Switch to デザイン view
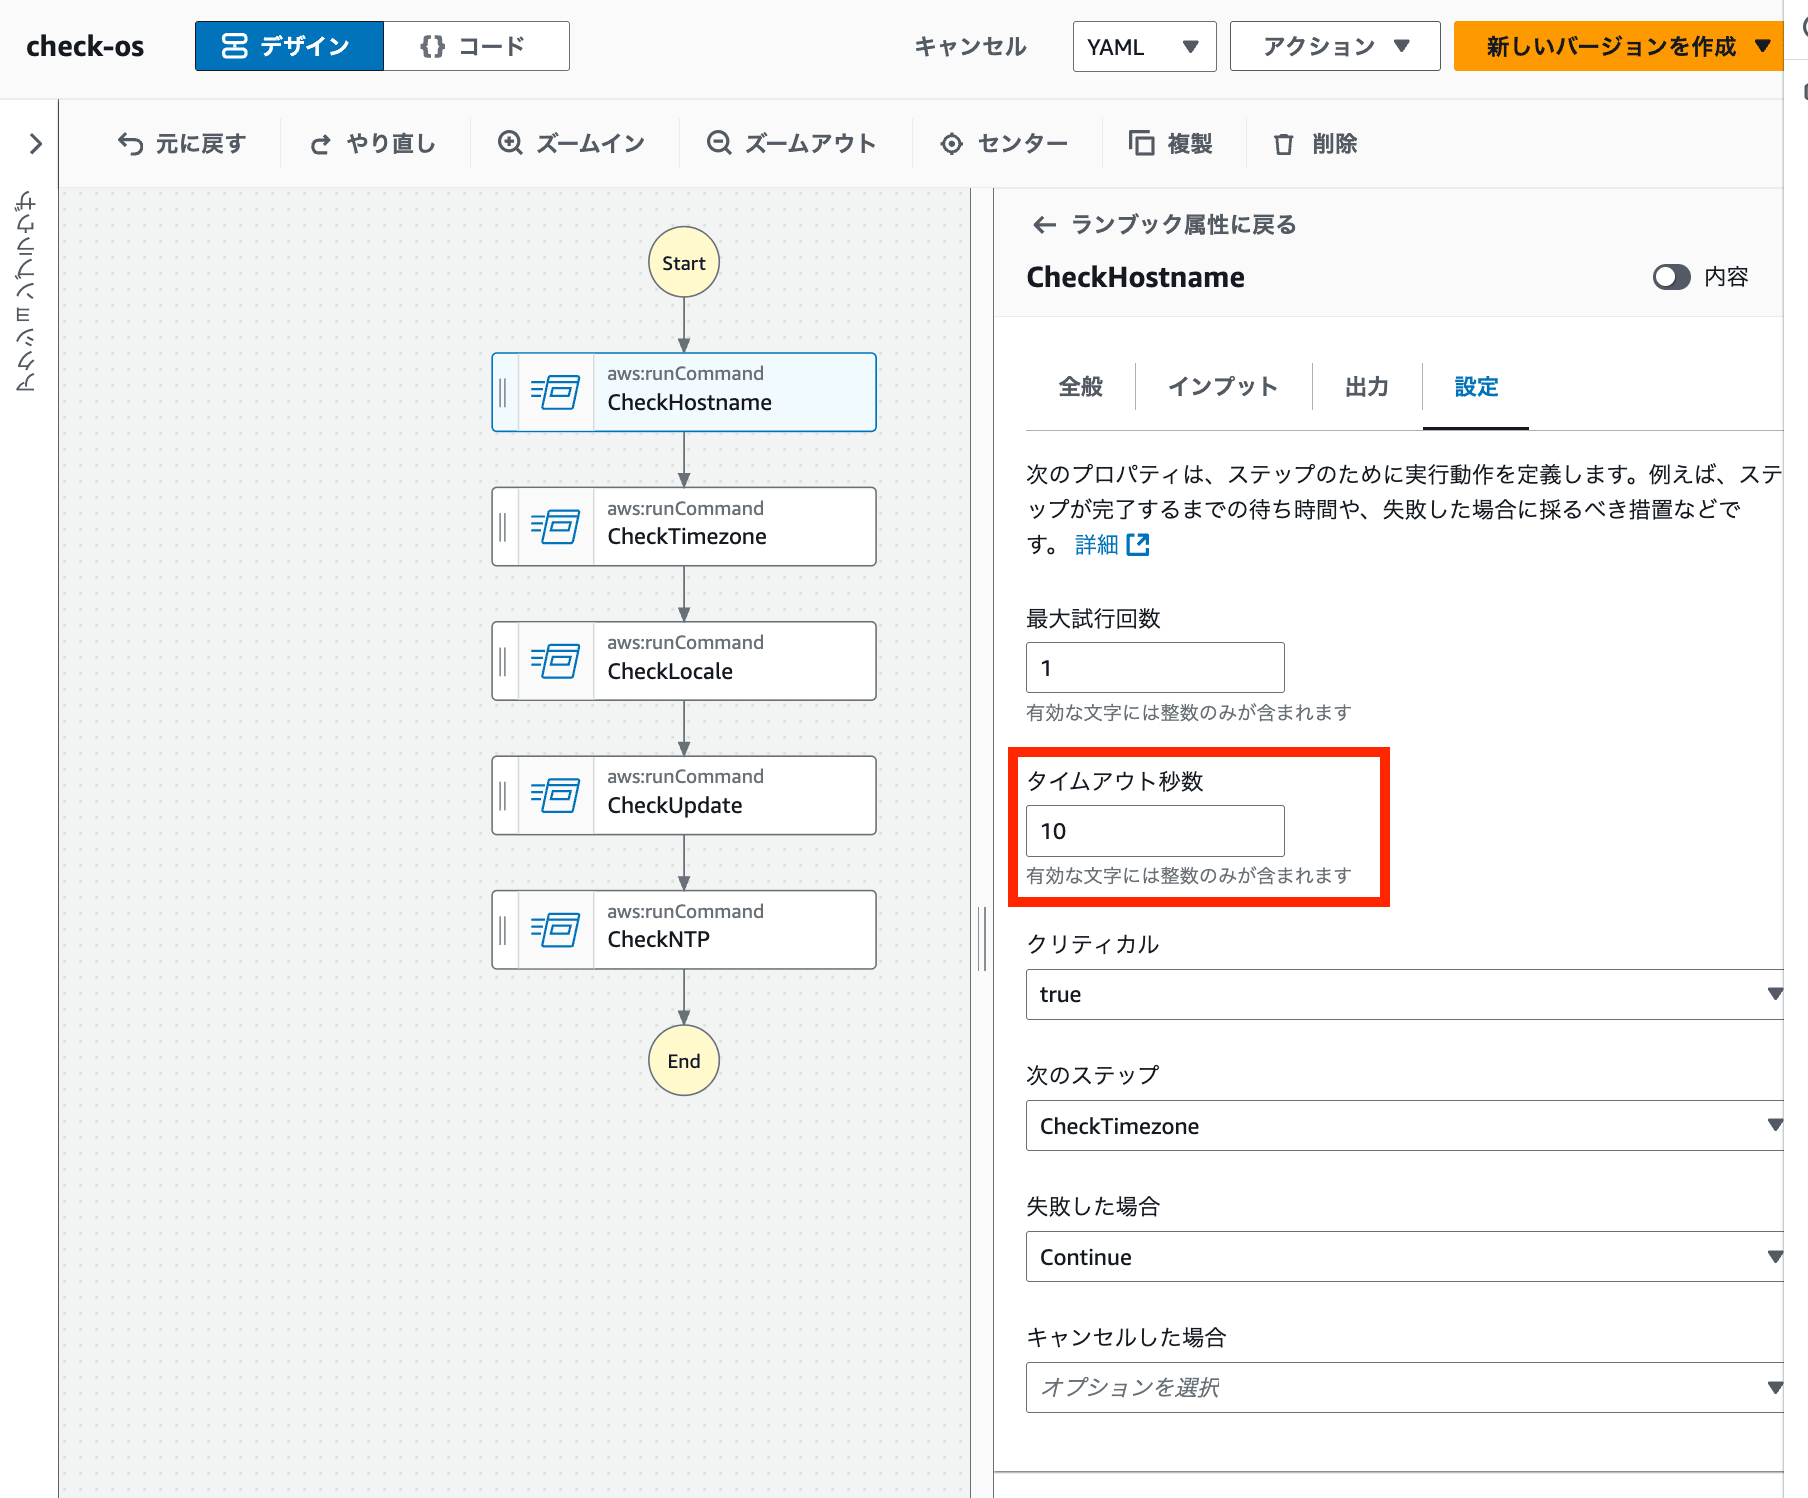The image size is (1808, 1498). (289, 46)
